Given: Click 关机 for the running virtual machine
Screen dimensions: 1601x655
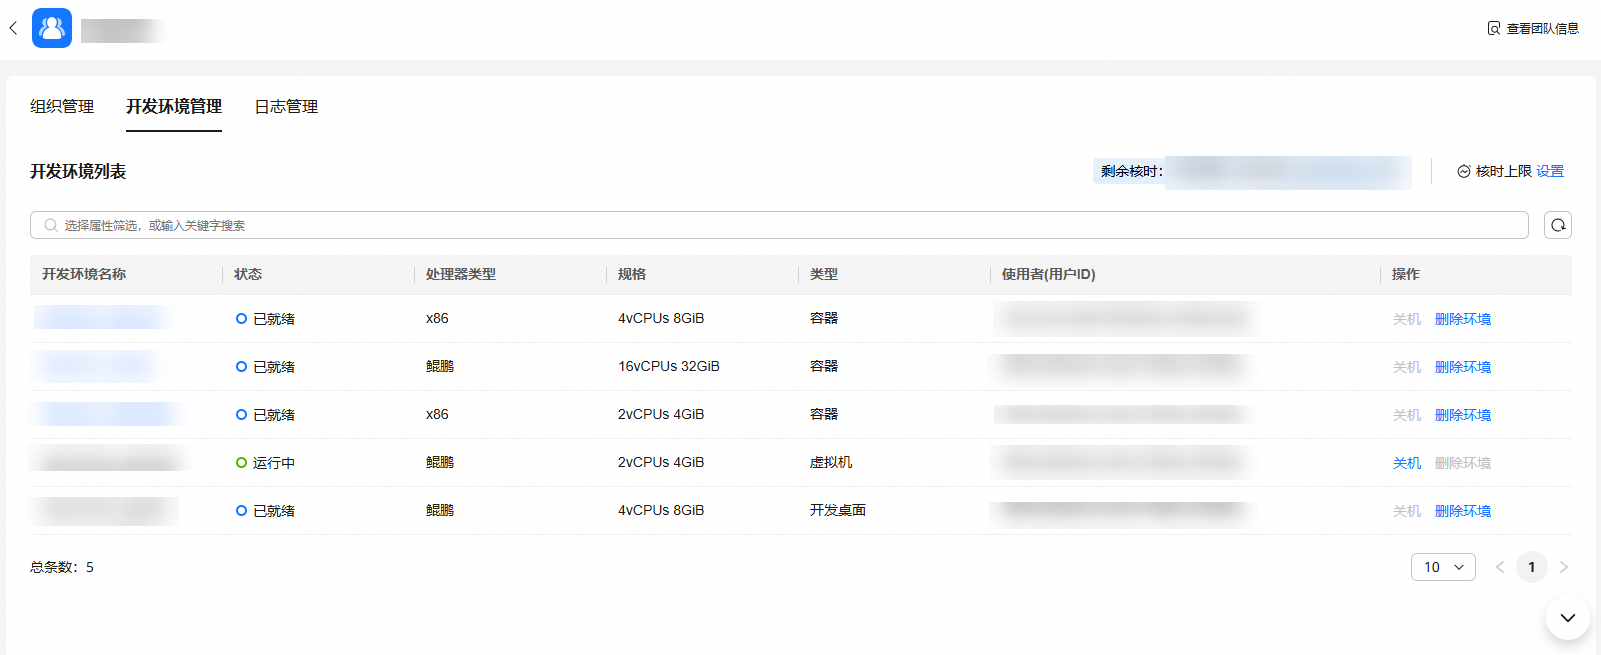Looking at the screenshot, I should (x=1406, y=463).
